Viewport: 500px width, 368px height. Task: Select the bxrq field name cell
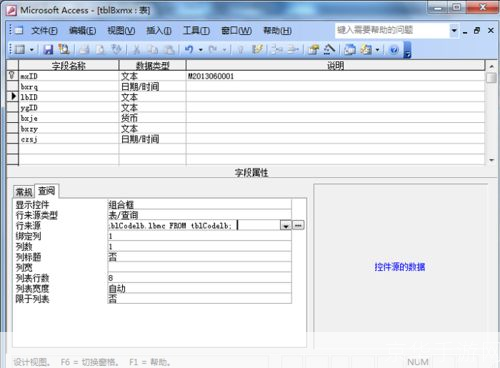coord(69,87)
